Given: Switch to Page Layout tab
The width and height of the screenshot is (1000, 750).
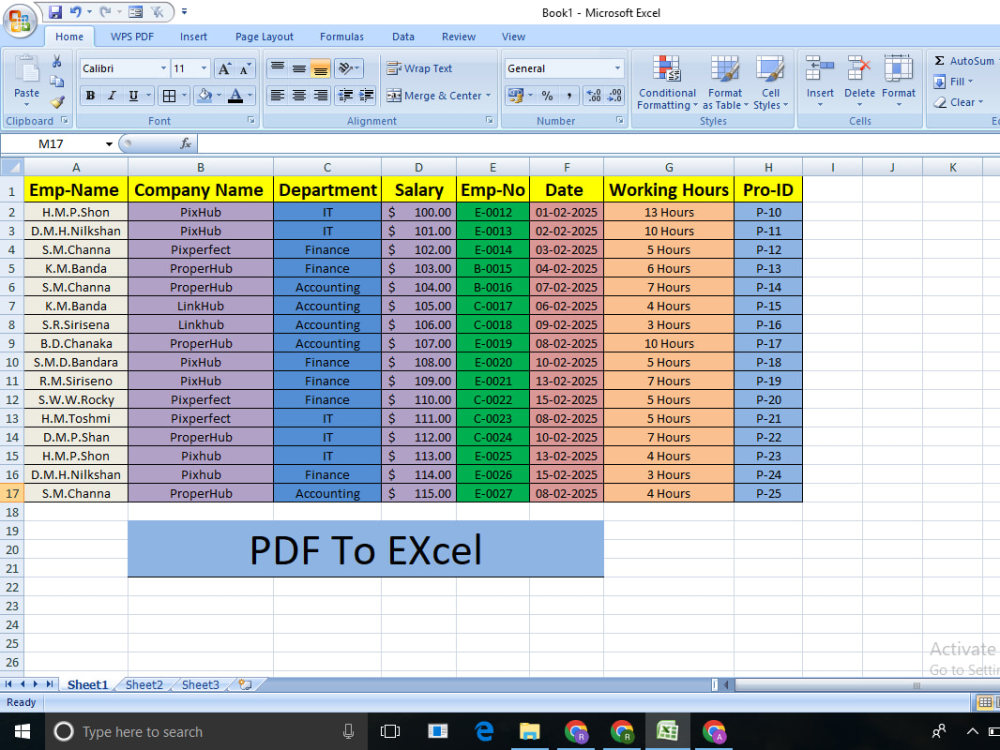Looking at the screenshot, I should [264, 36].
